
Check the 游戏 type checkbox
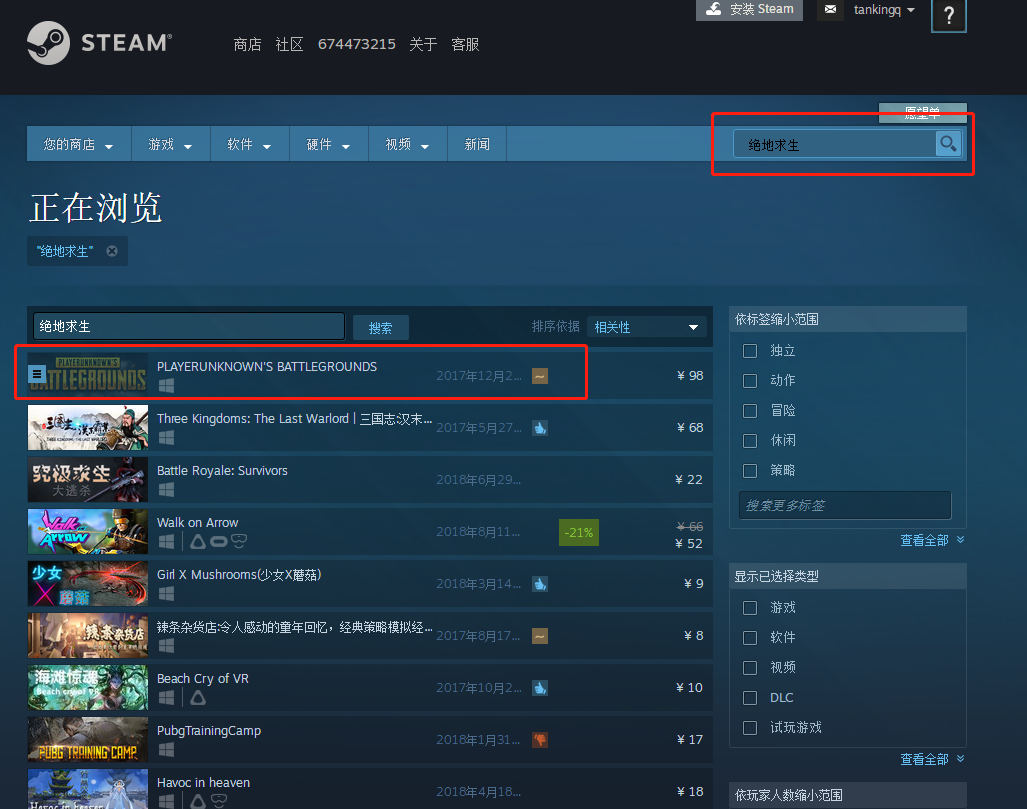point(750,608)
